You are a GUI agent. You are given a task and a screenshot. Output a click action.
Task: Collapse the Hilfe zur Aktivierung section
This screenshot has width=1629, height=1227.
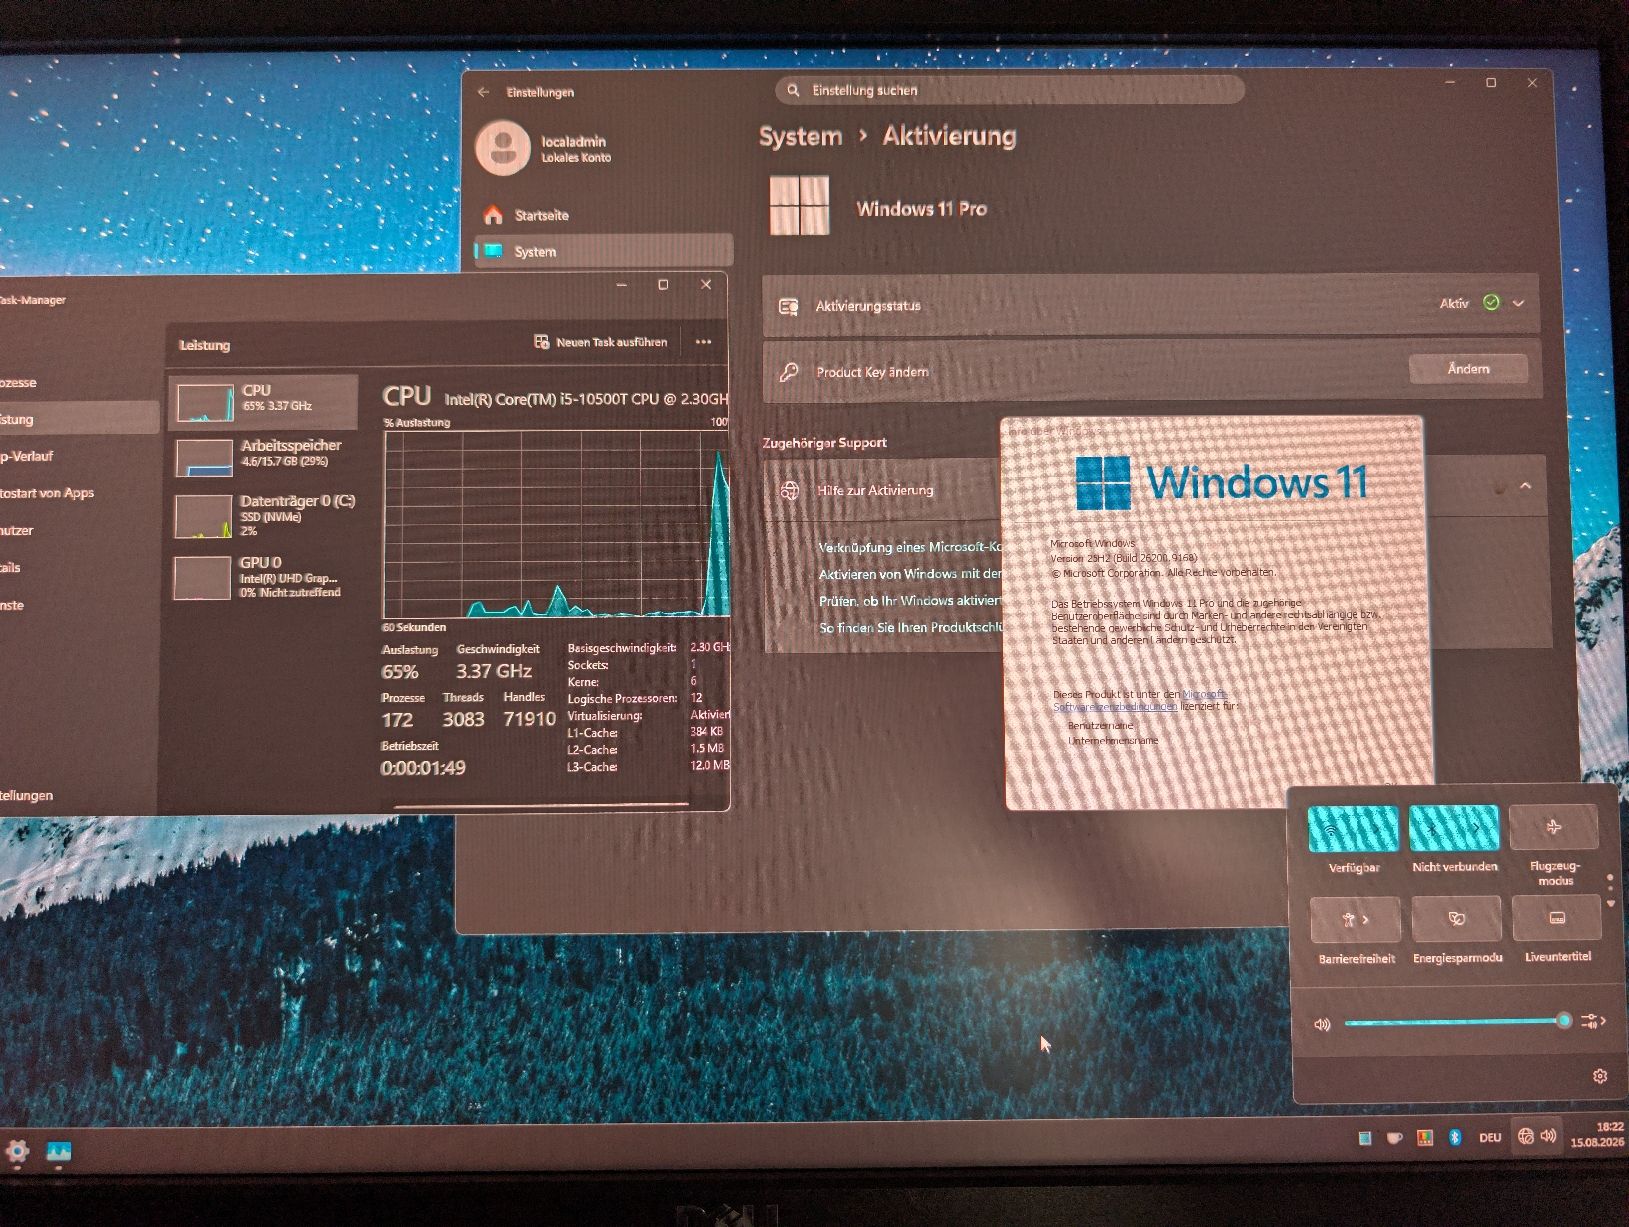coord(1525,486)
